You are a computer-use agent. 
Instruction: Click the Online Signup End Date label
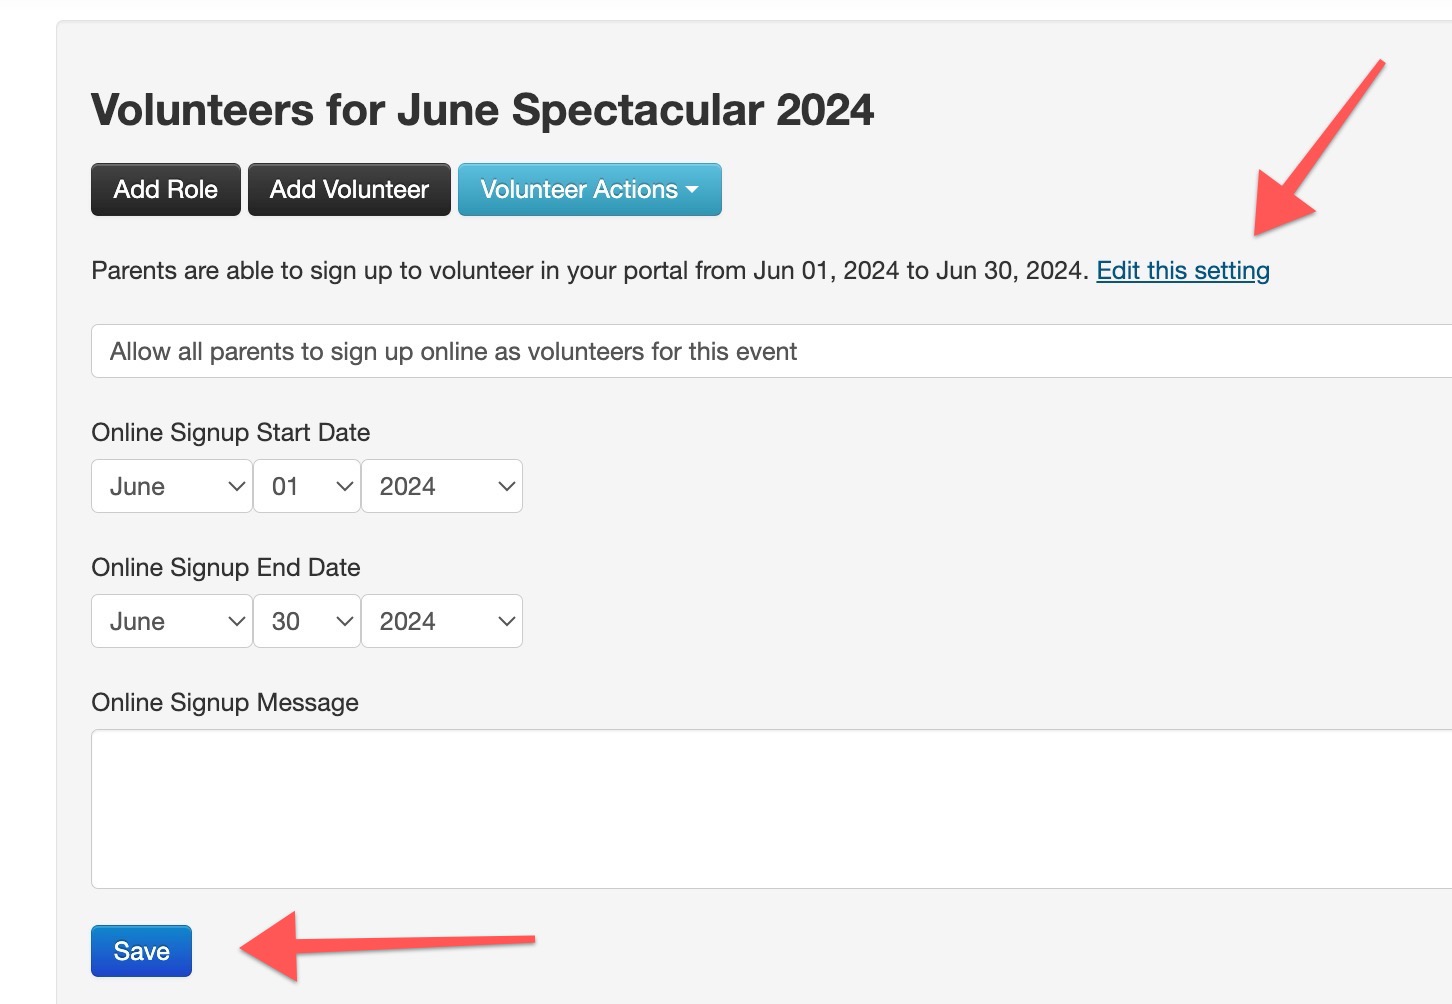click(226, 567)
